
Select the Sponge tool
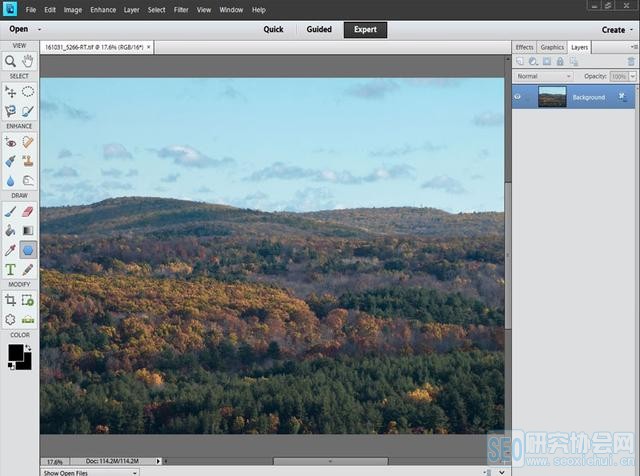click(x=28, y=180)
